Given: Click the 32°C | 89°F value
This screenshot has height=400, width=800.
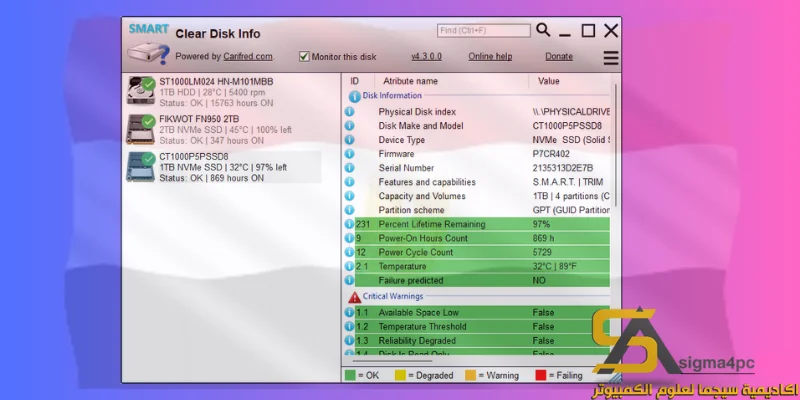Looking at the screenshot, I should point(555,266).
